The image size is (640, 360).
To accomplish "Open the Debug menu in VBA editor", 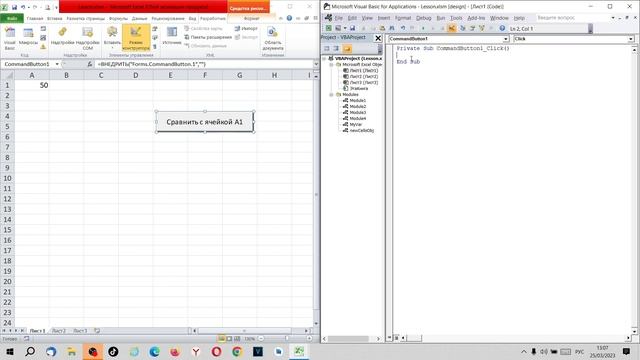I will pos(424,18).
